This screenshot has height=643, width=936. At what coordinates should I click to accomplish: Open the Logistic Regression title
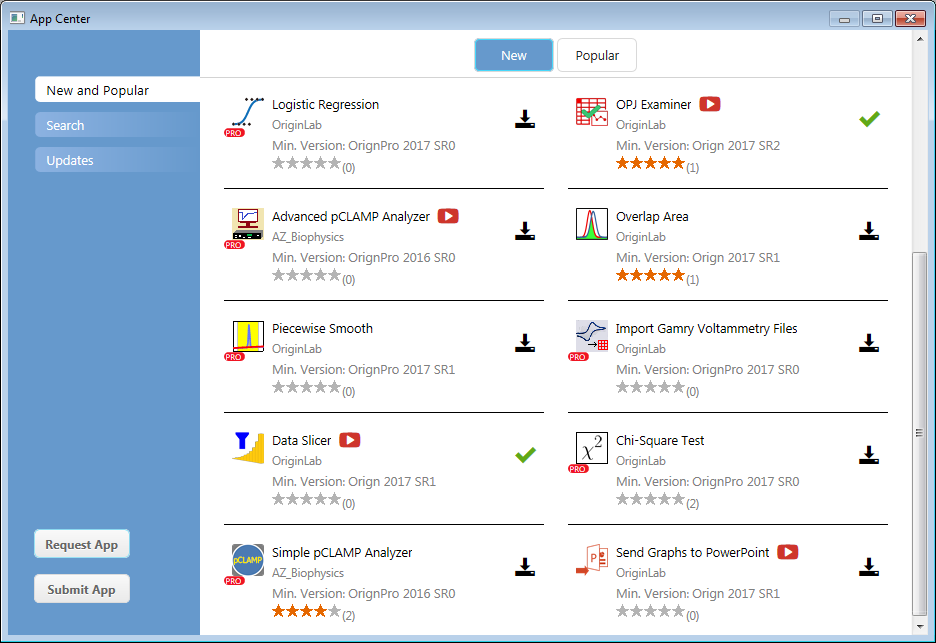[x=325, y=104]
